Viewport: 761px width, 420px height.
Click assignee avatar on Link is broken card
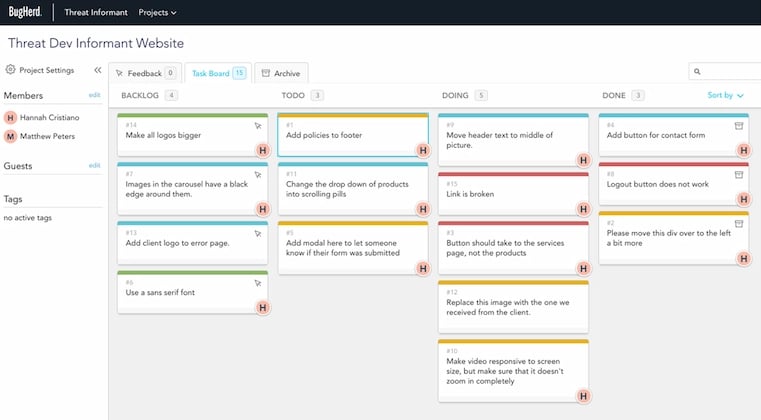583,208
